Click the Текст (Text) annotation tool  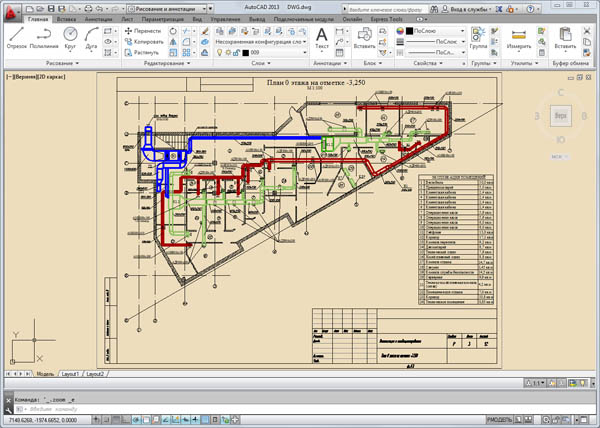322,36
